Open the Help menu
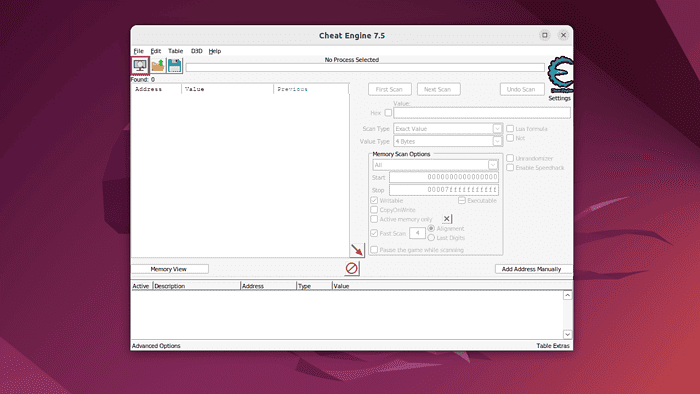Screen dimensions: 700x394 click(x=215, y=51)
